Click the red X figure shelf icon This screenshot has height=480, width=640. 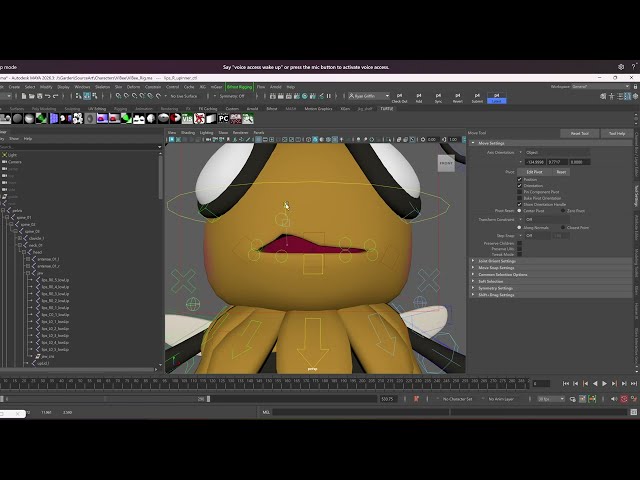(199, 119)
